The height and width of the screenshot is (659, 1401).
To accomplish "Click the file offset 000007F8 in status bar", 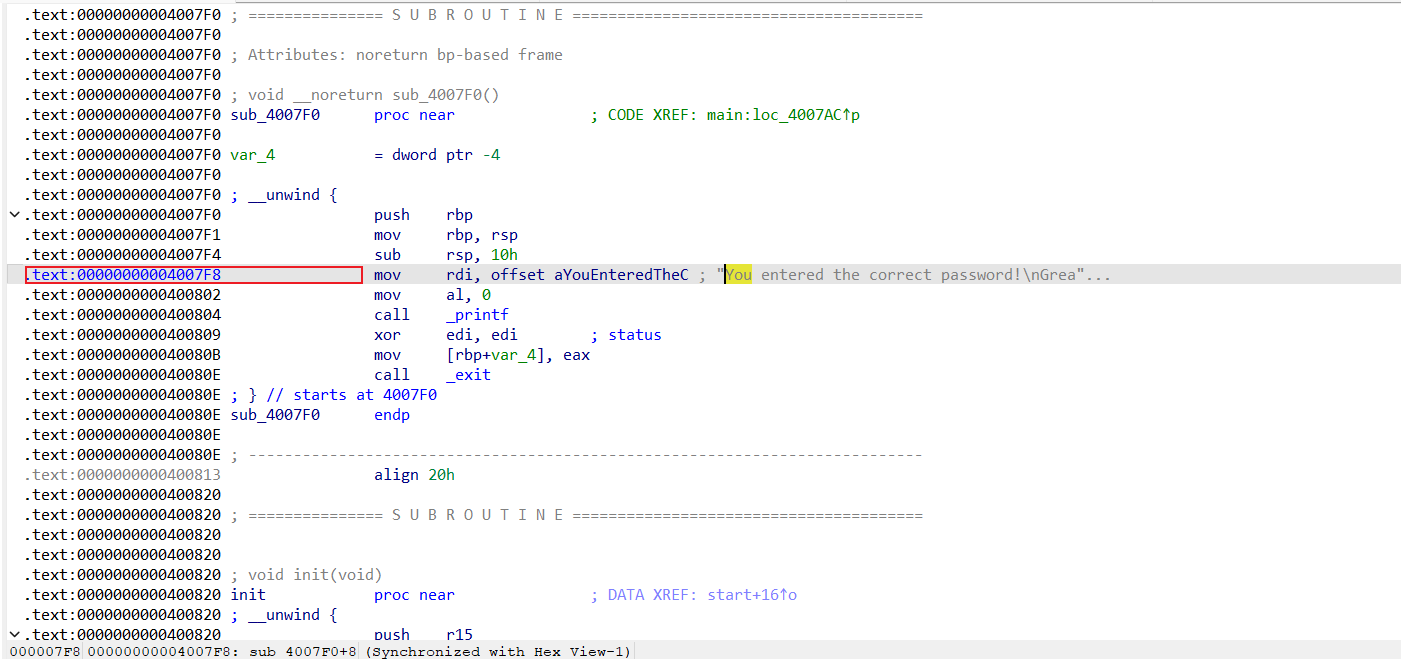I will [43, 652].
